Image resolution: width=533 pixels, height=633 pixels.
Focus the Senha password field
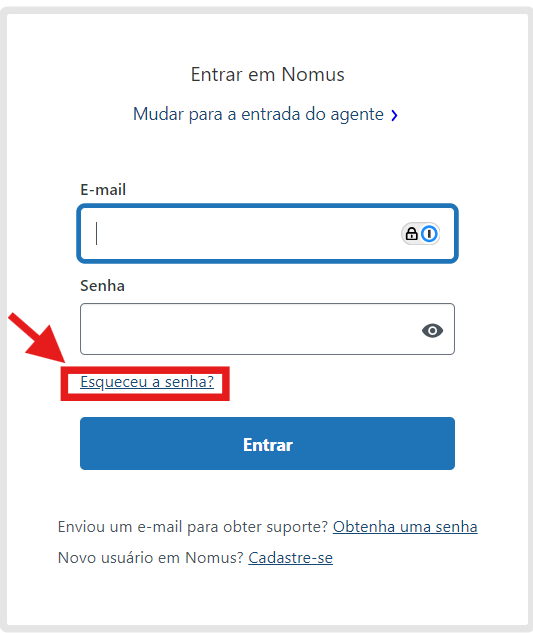267,329
